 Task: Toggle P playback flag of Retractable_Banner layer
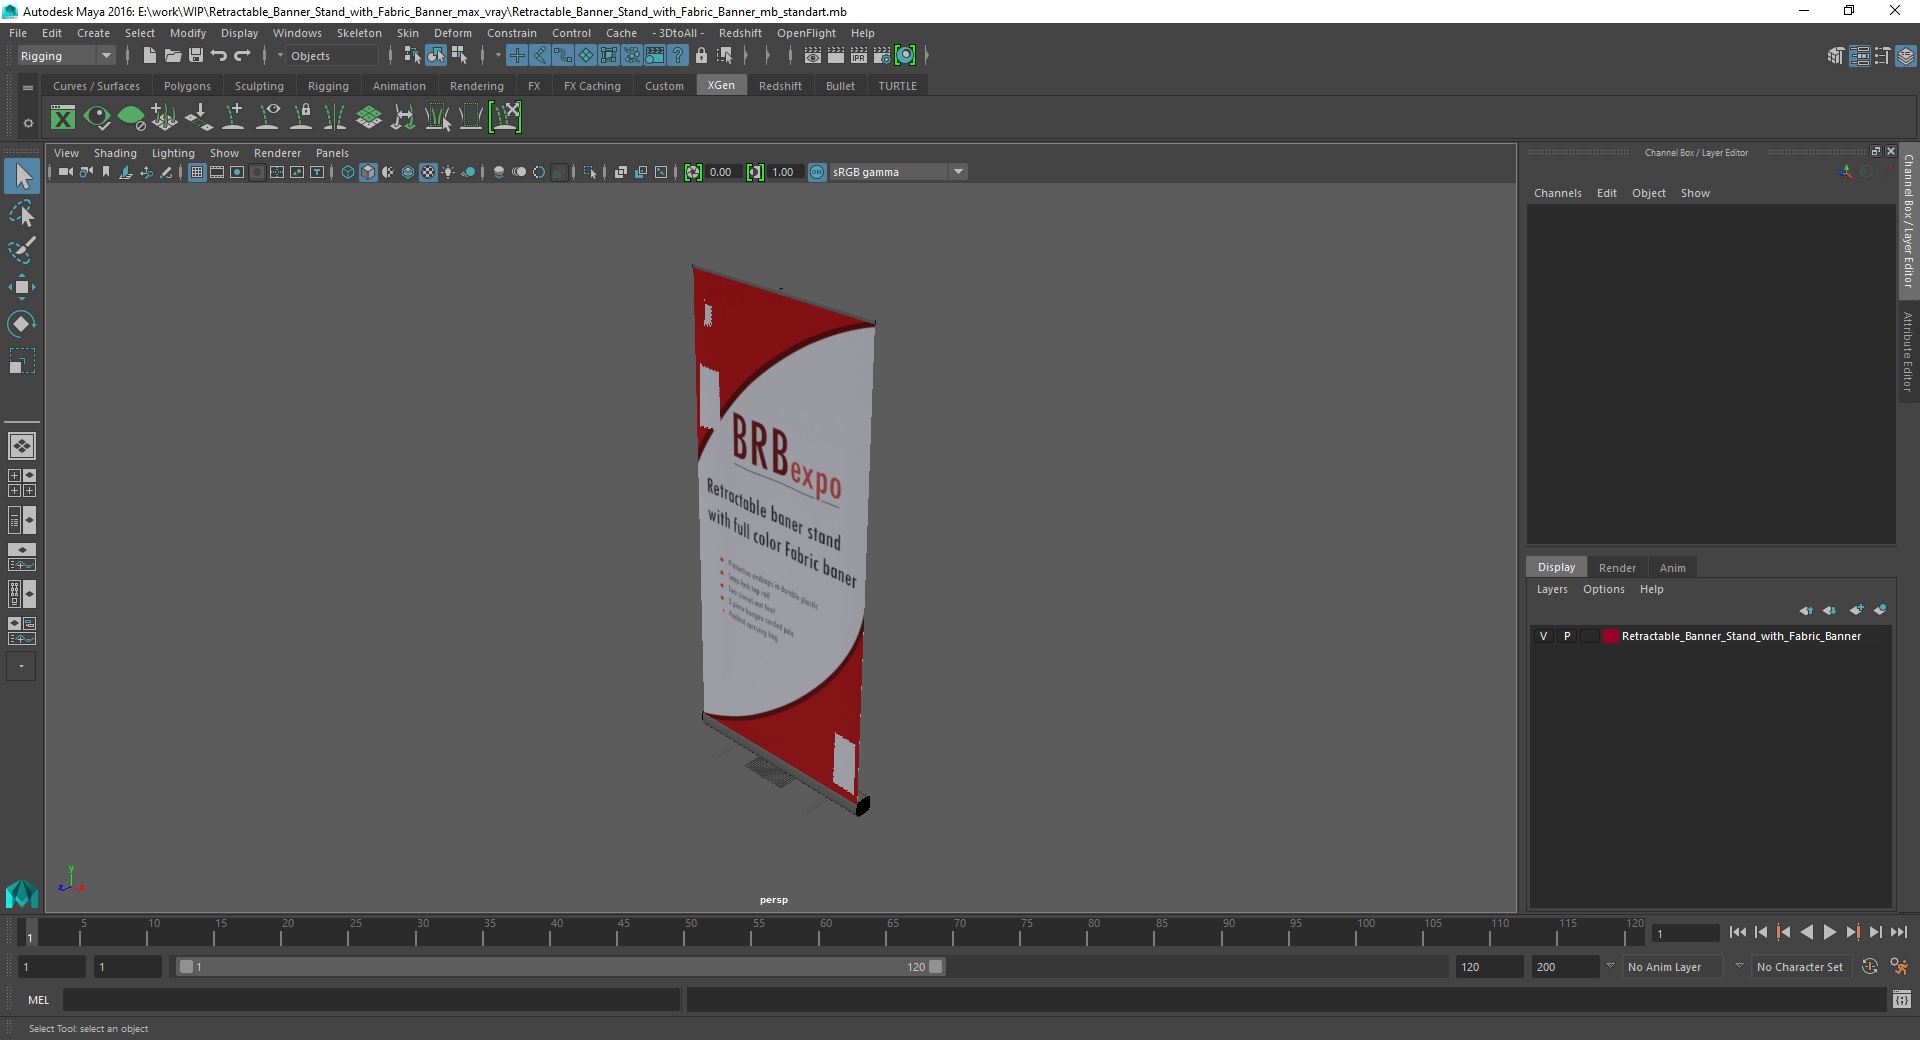coord(1567,636)
